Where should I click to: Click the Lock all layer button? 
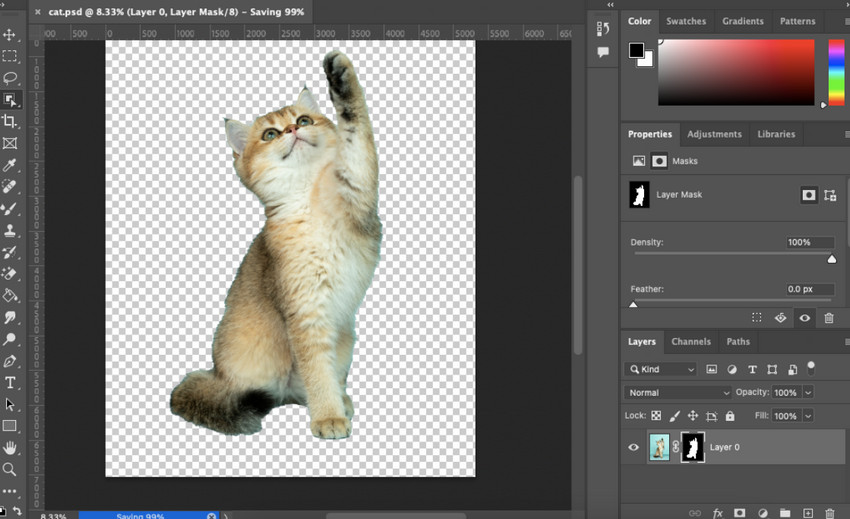click(730, 416)
